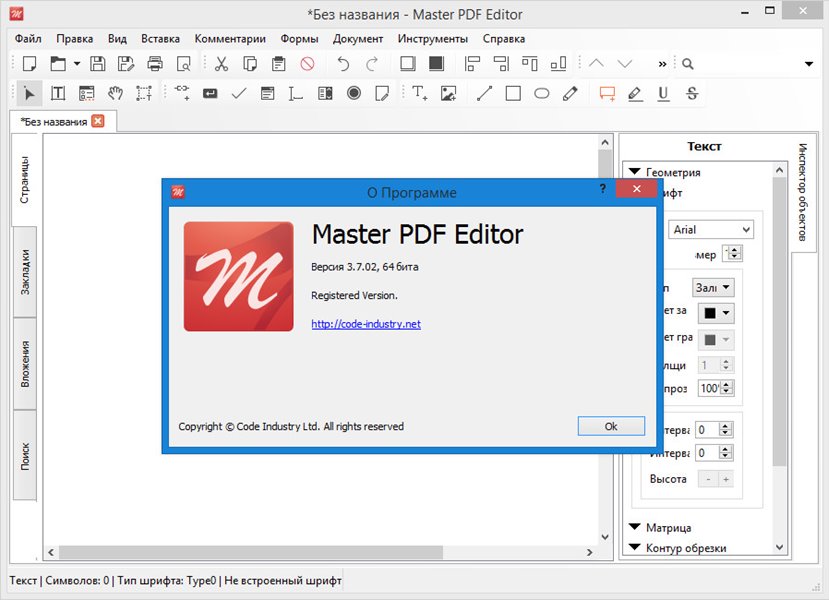Open the Вставка menu
This screenshot has height=600, width=829.
coord(160,39)
